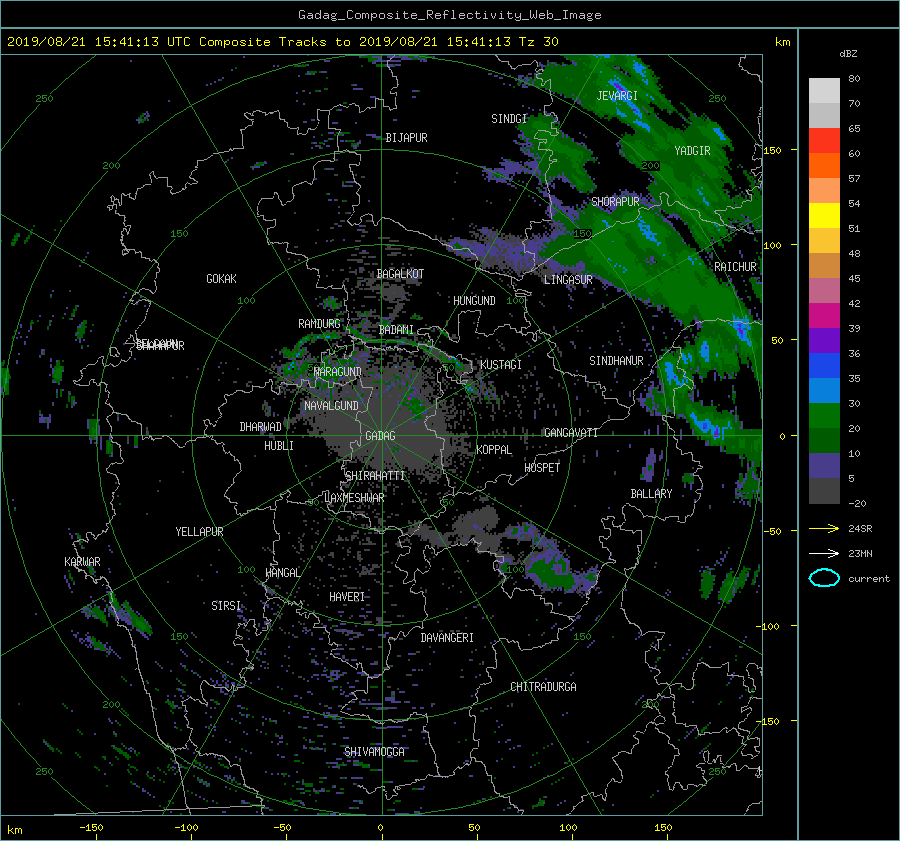Click the NAVALGUND city label
Image resolution: width=900 pixels, height=841 pixels.
click(x=331, y=406)
